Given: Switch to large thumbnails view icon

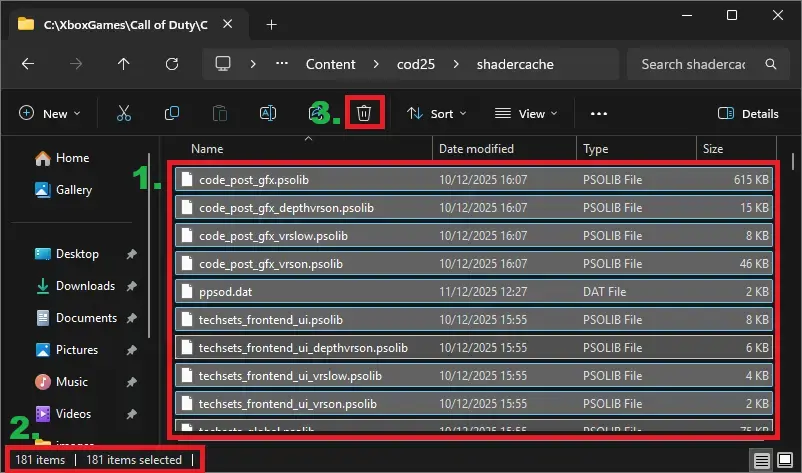Looking at the screenshot, I should pyautogui.click(x=785, y=460).
